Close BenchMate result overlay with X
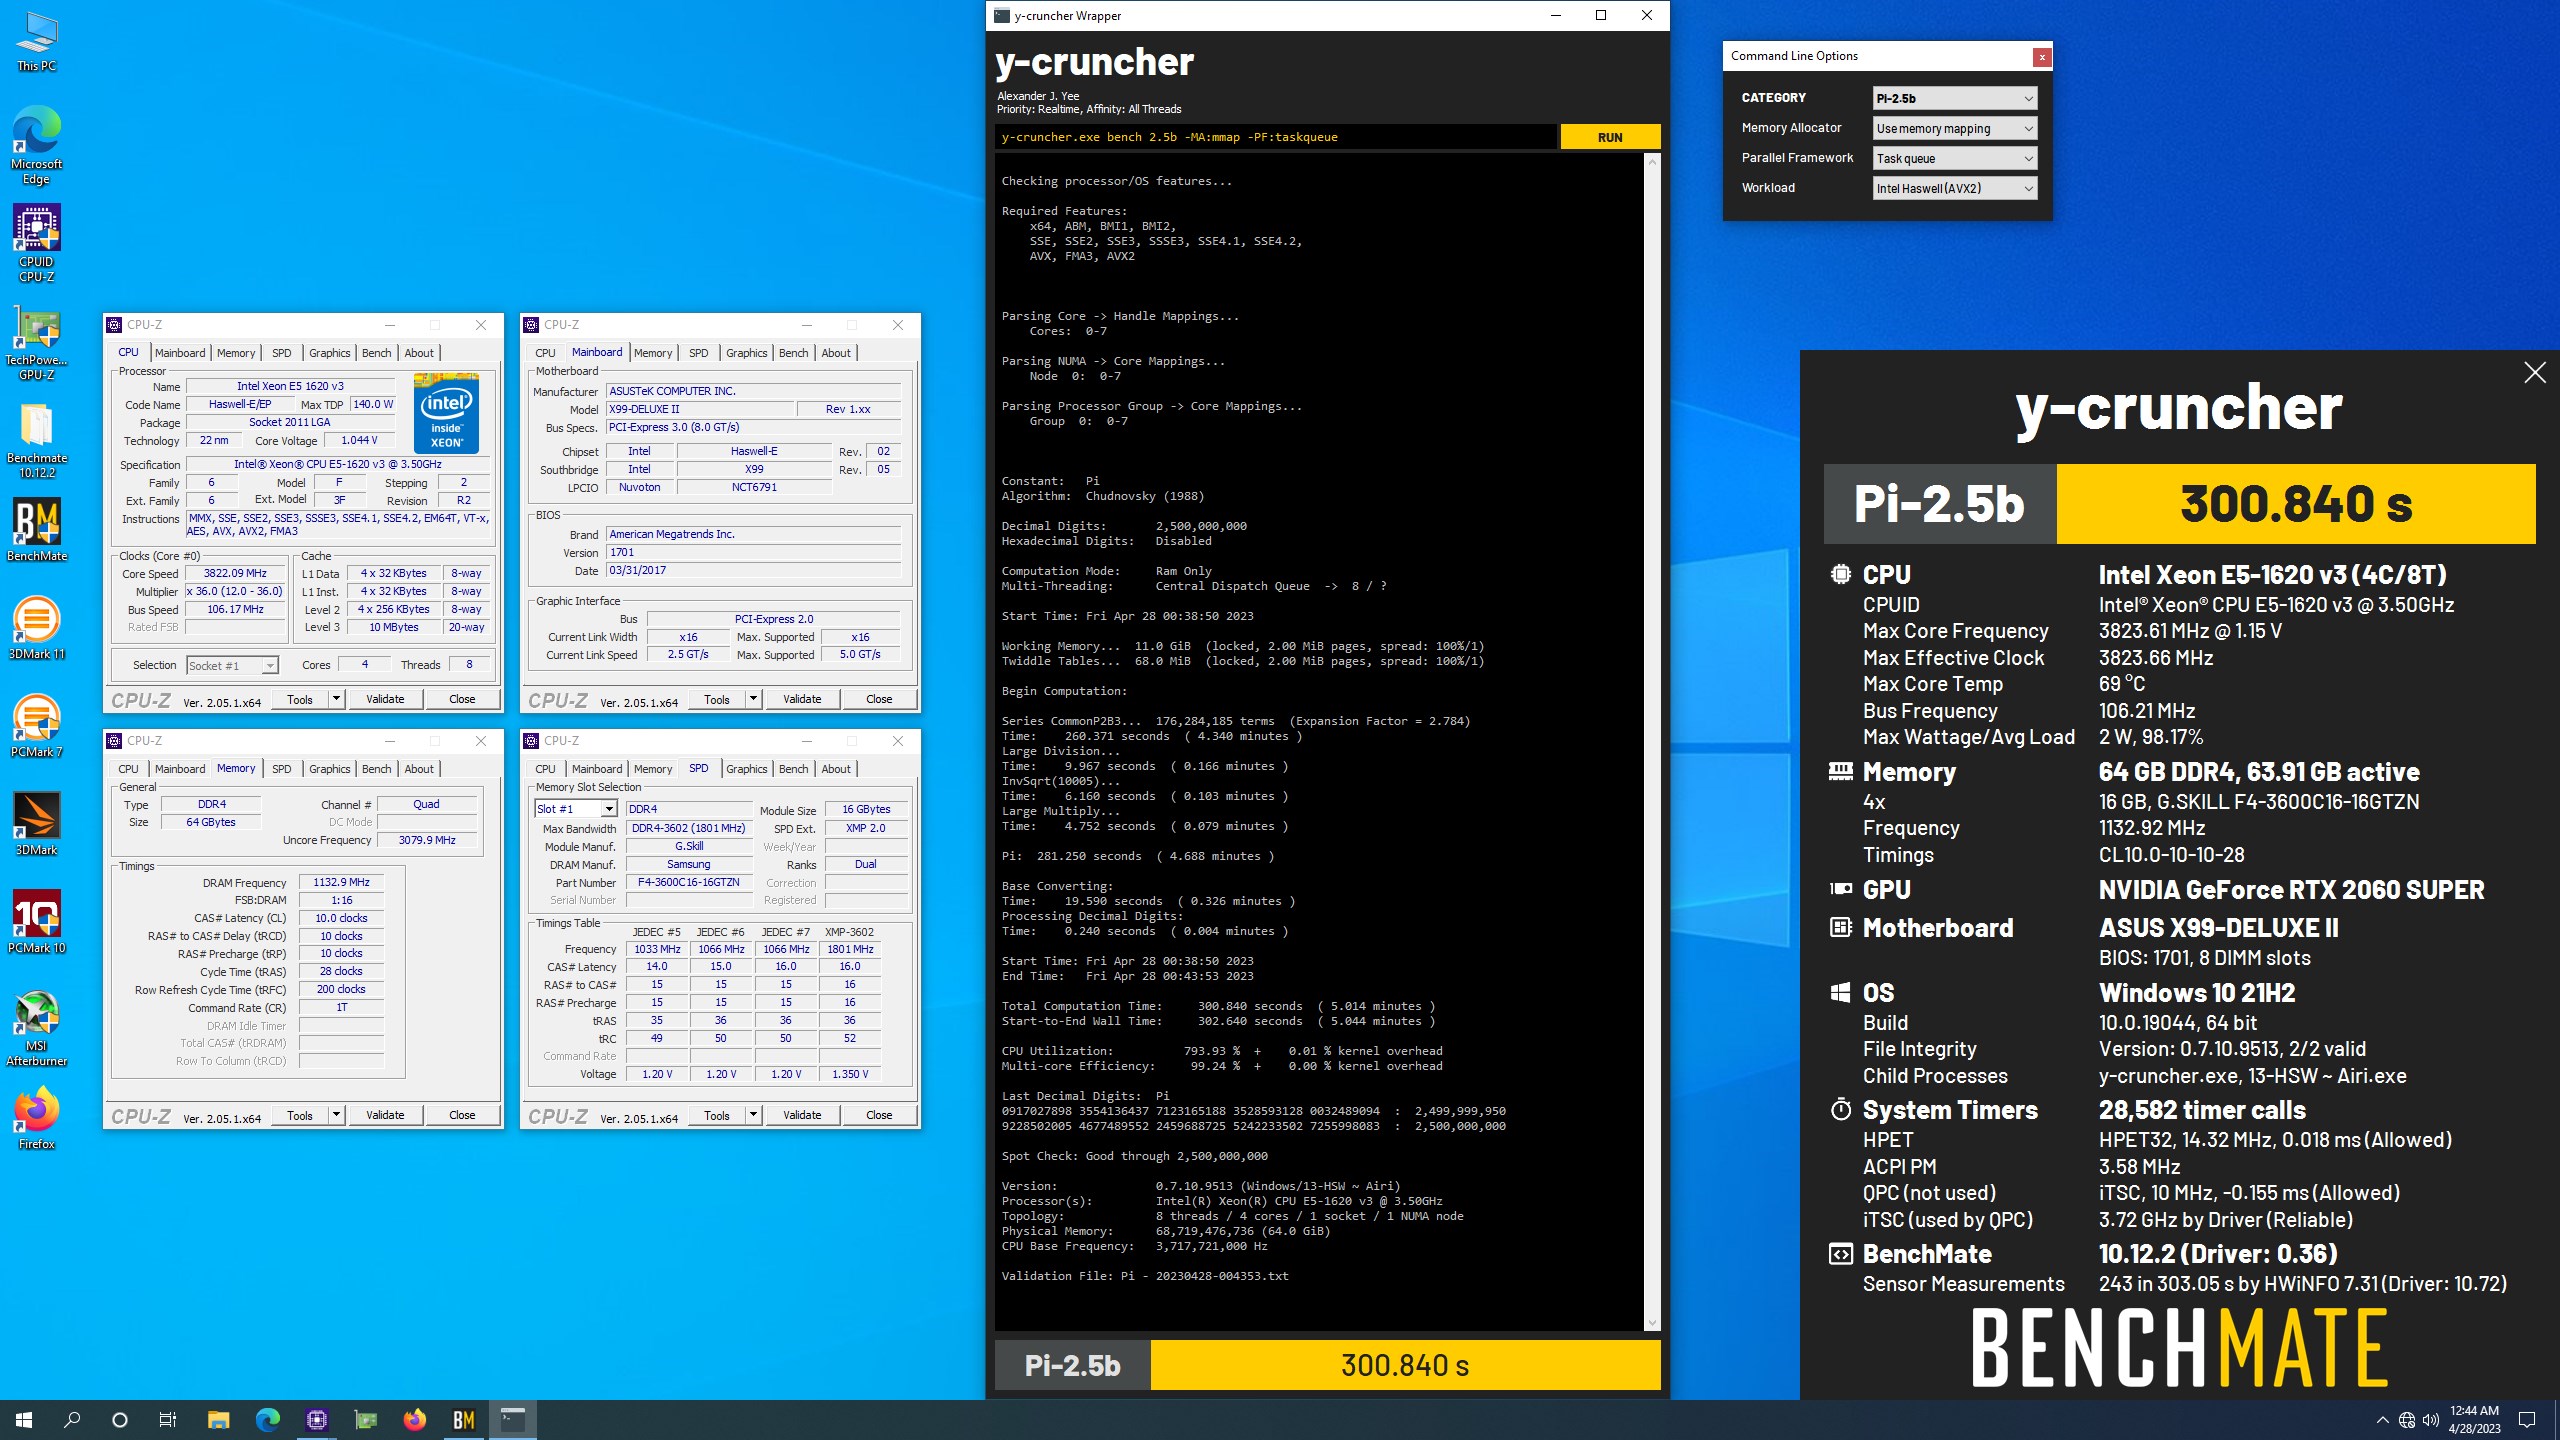The height and width of the screenshot is (1440, 2560). click(x=2535, y=373)
